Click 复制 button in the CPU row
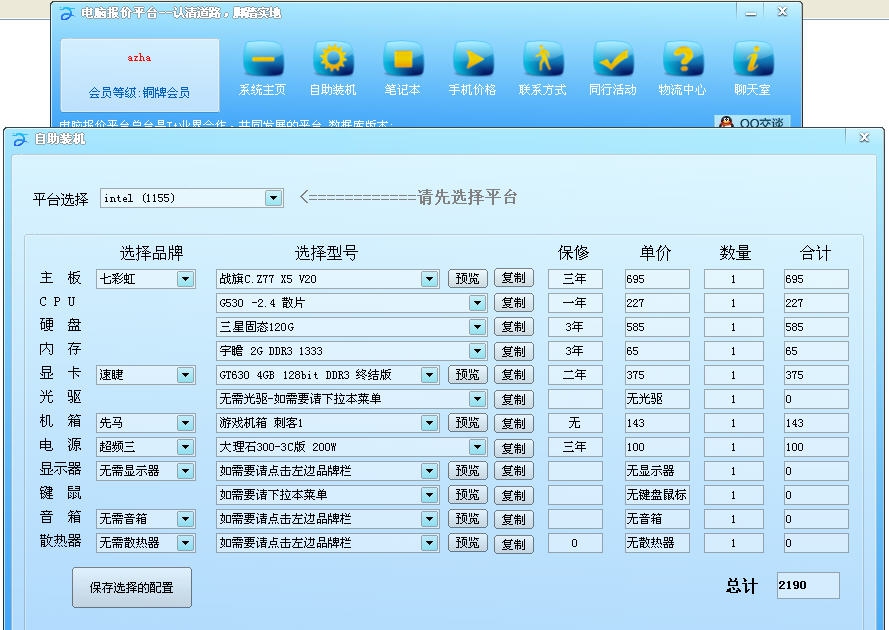 coord(514,303)
